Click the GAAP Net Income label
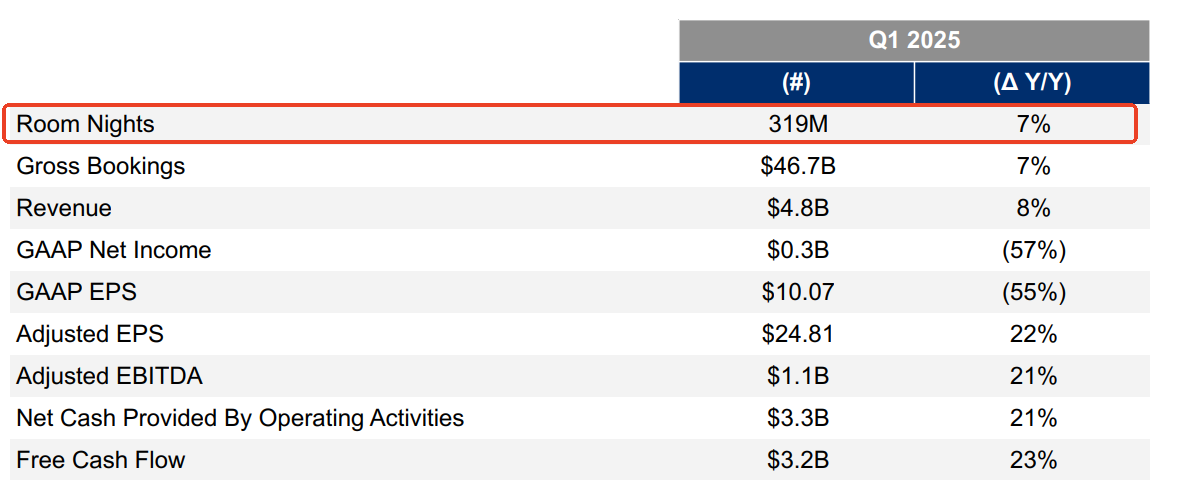Screen dimensions: 1183x480 [114, 250]
